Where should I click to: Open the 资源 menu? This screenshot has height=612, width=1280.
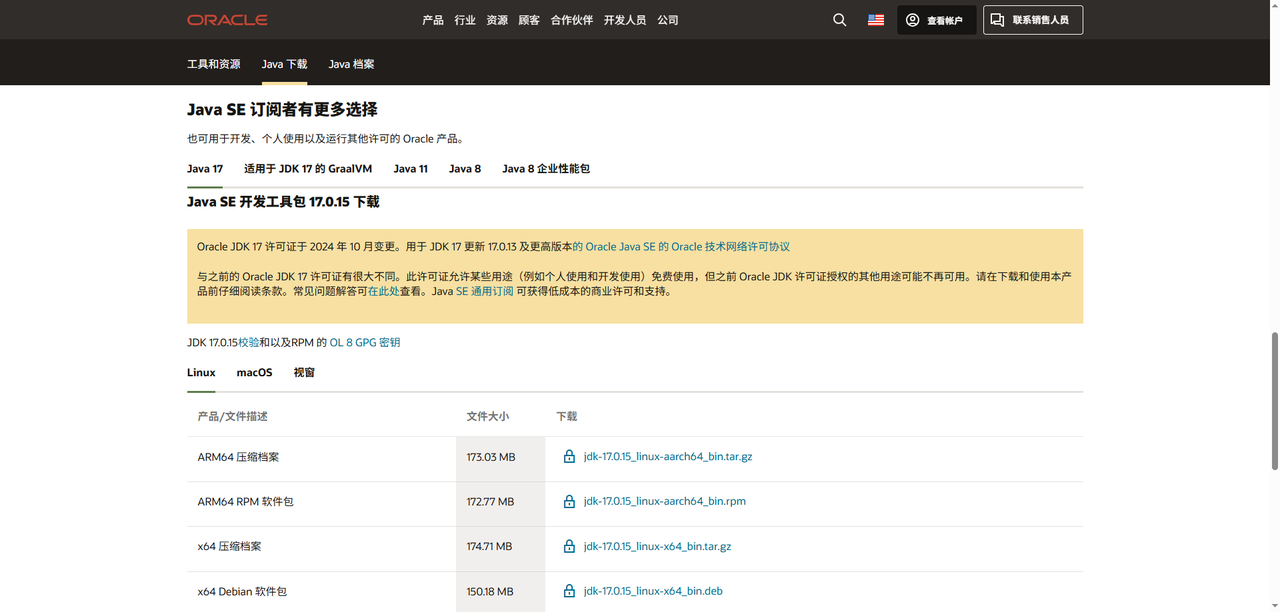coord(497,20)
